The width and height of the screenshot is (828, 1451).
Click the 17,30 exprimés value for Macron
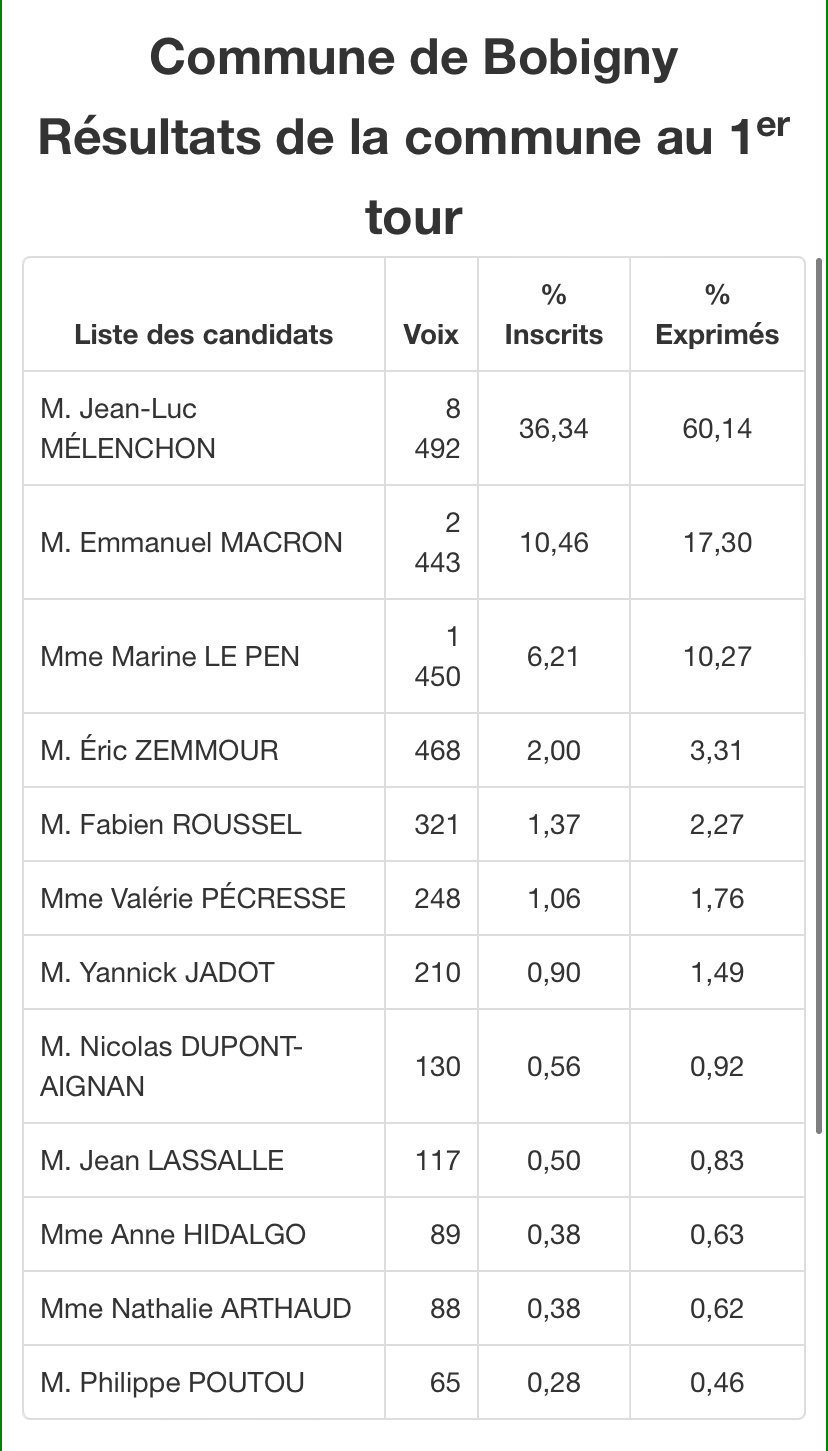pos(717,542)
